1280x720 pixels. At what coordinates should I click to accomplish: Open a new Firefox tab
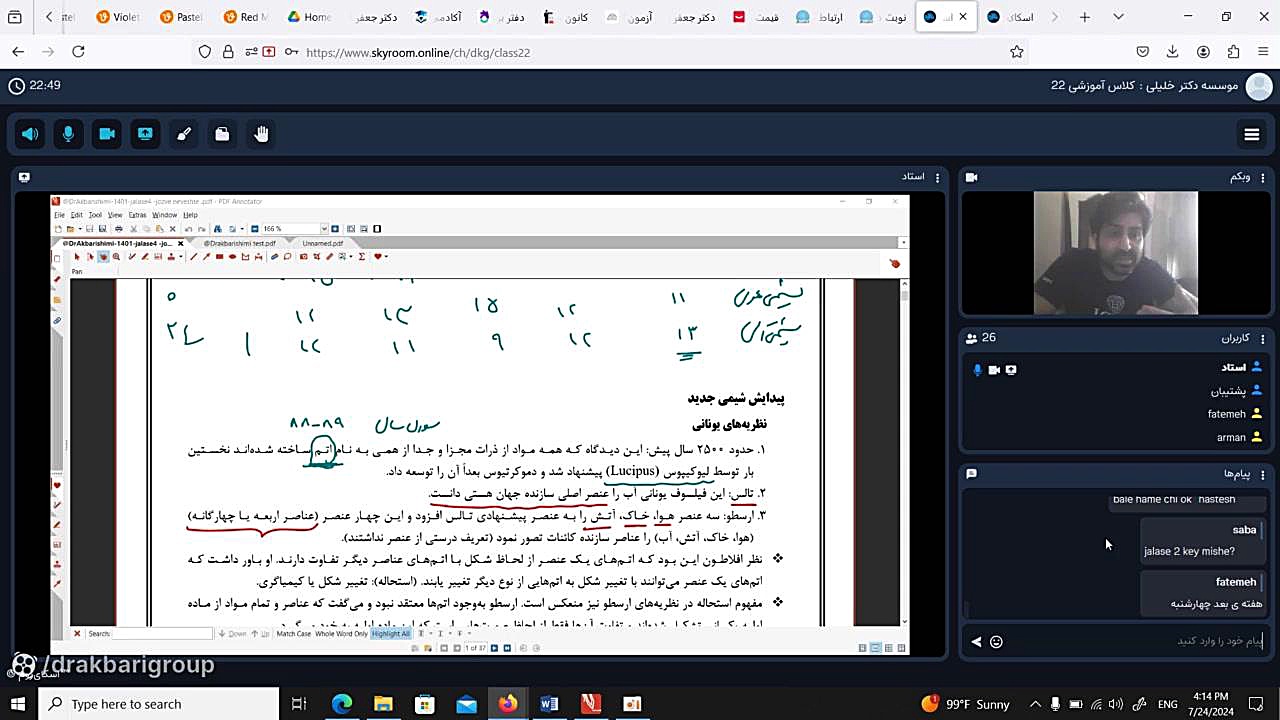pyautogui.click(x=1084, y=17)
